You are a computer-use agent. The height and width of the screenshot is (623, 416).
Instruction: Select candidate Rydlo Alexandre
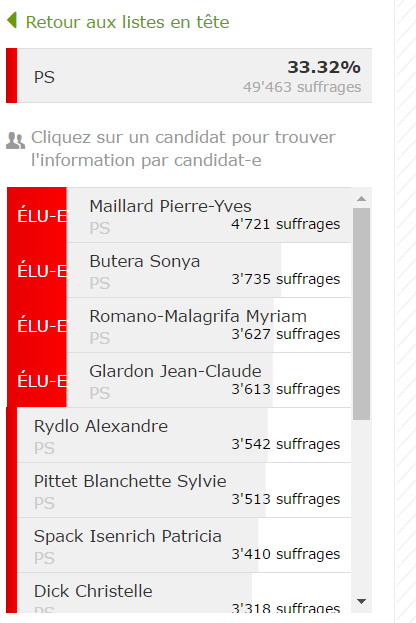click(x=184, y=435)
